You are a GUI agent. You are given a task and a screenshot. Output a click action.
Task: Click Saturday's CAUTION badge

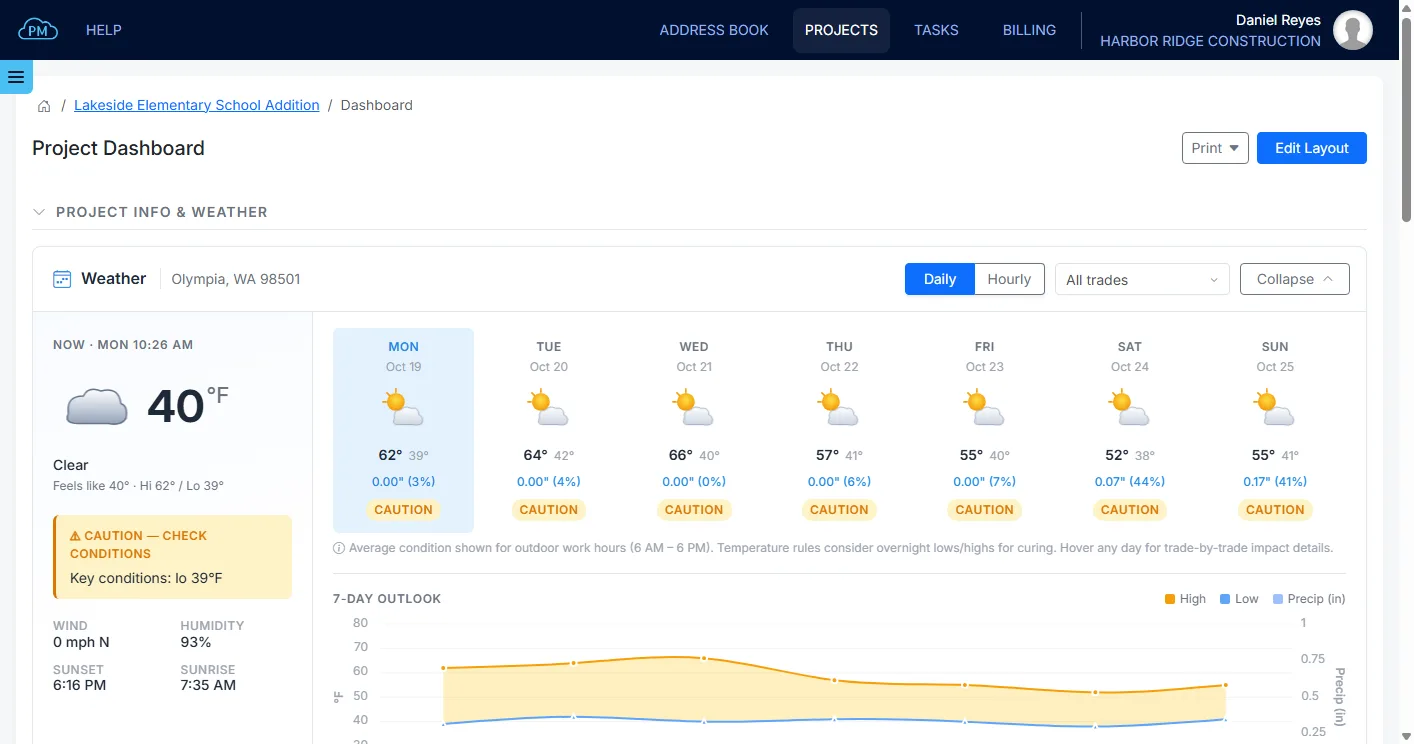point(1129,510)
